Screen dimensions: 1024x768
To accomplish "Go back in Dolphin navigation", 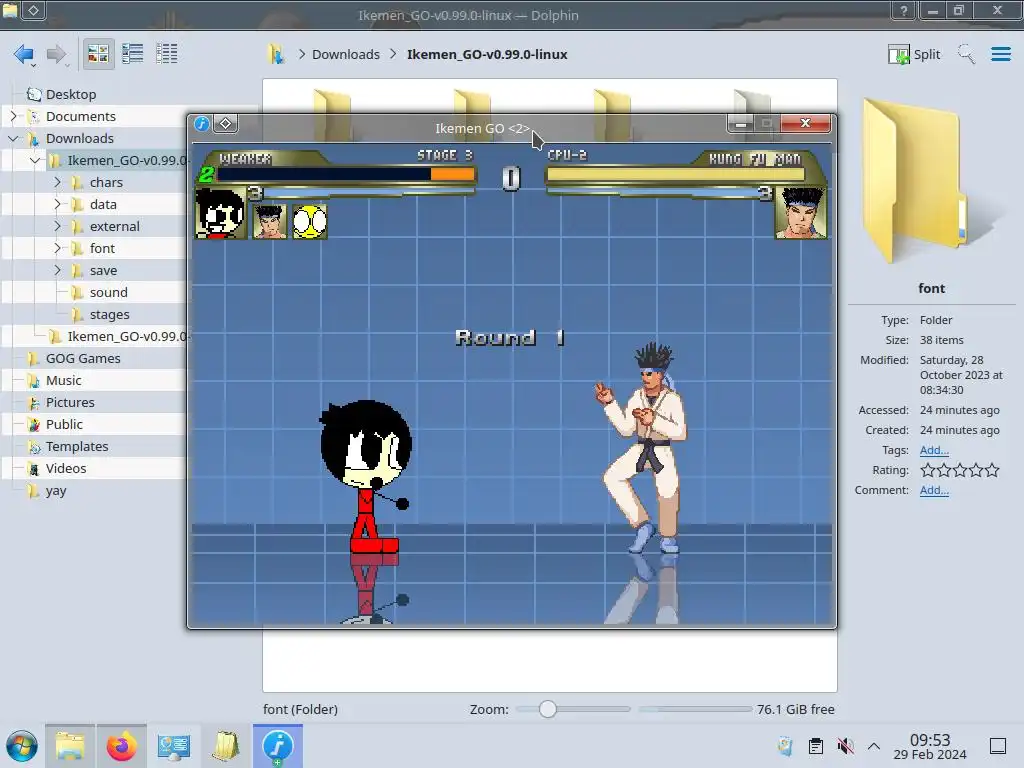I will 24,54.
